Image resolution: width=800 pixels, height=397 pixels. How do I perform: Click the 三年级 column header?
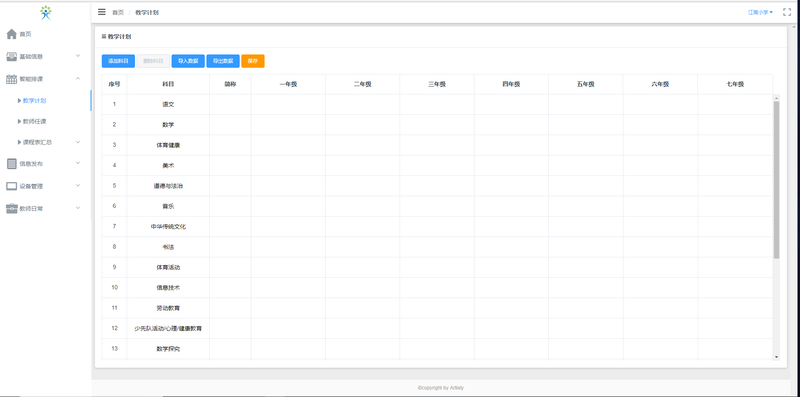coord(437,84)
